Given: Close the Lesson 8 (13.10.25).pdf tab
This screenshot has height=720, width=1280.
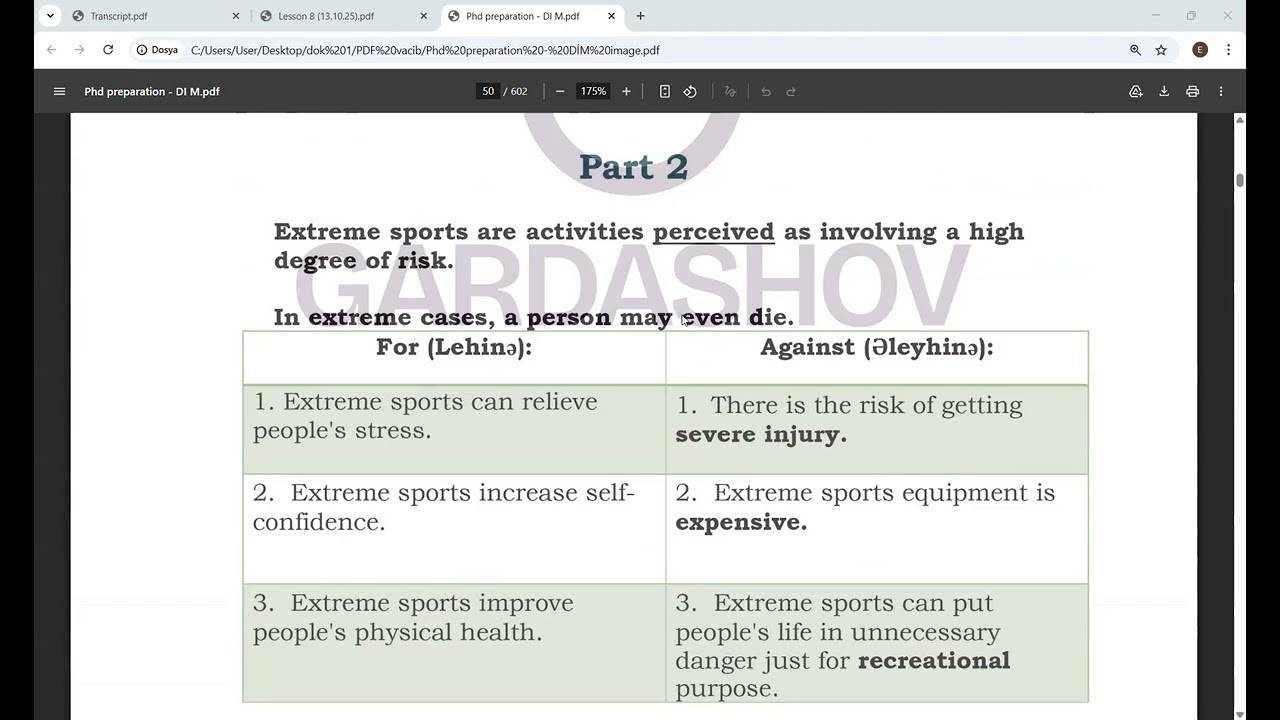Looking at the screenshot, I should [424, 16].
